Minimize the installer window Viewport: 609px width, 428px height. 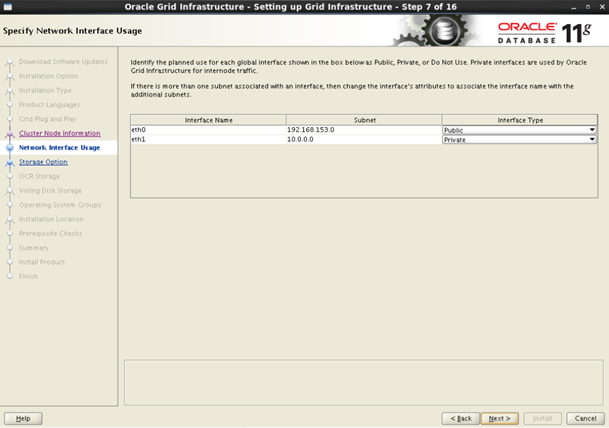coord(574,7)
